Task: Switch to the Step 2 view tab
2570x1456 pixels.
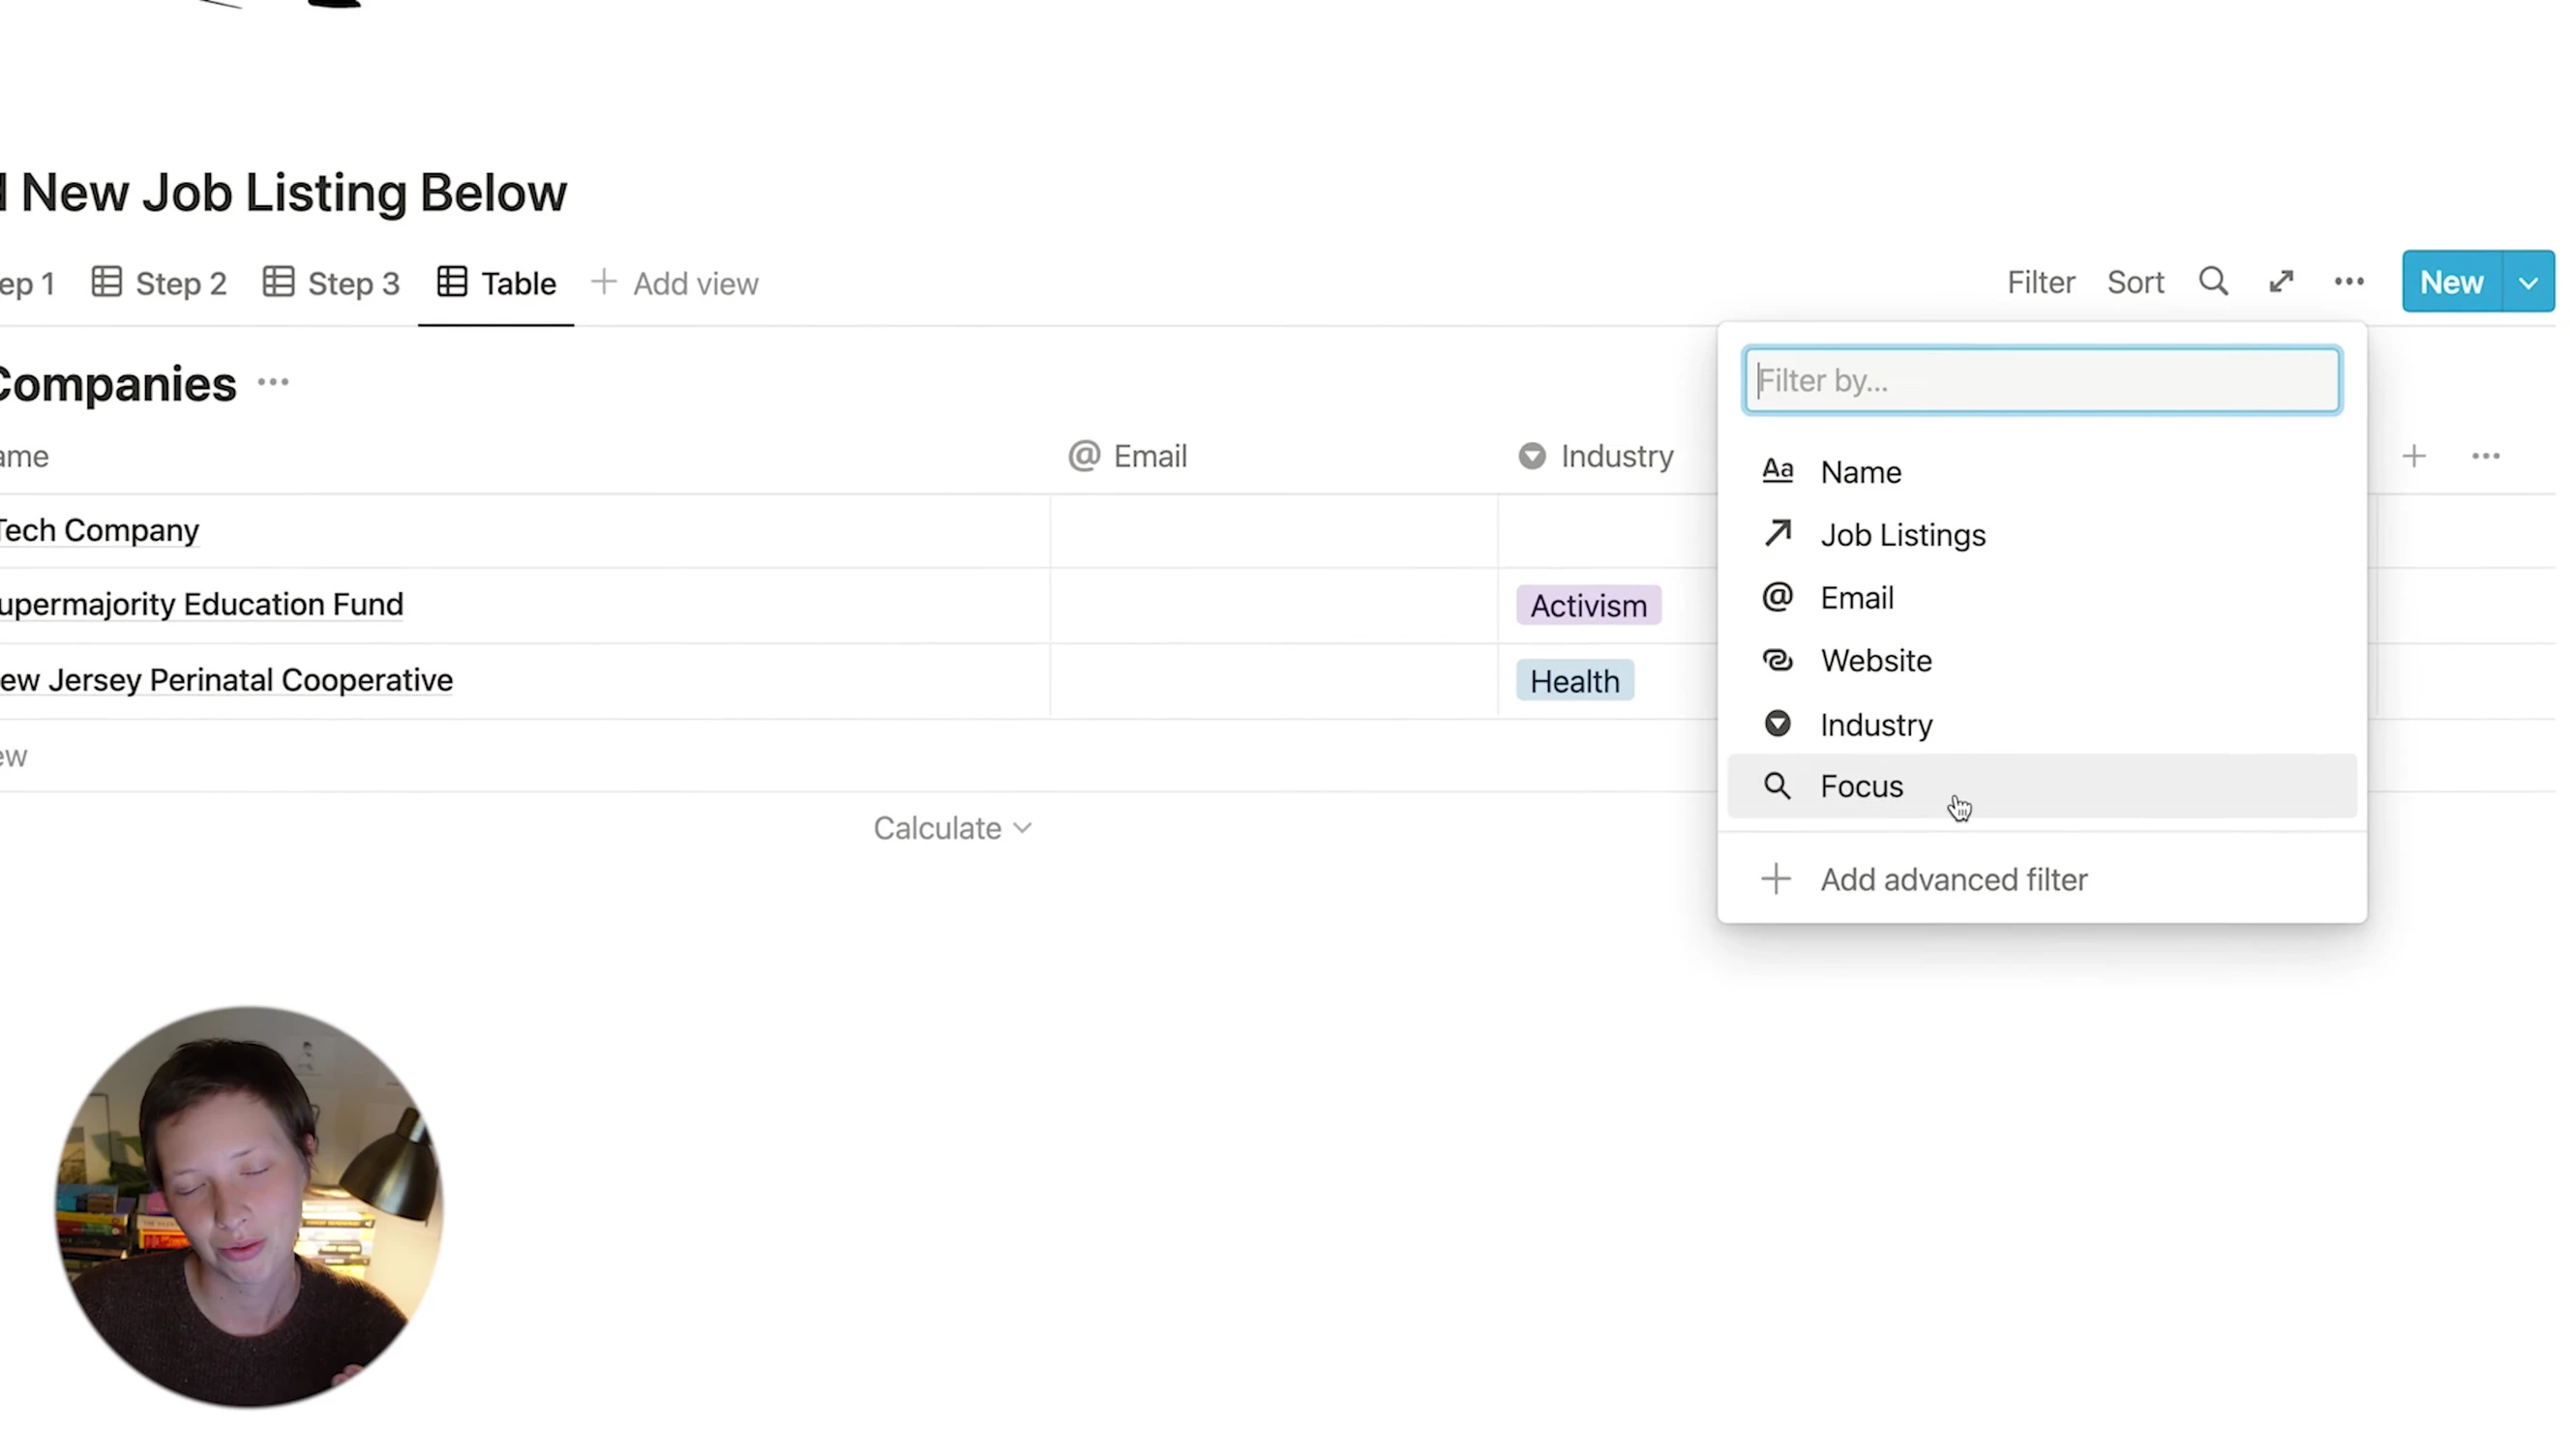Action: point(160,284)
